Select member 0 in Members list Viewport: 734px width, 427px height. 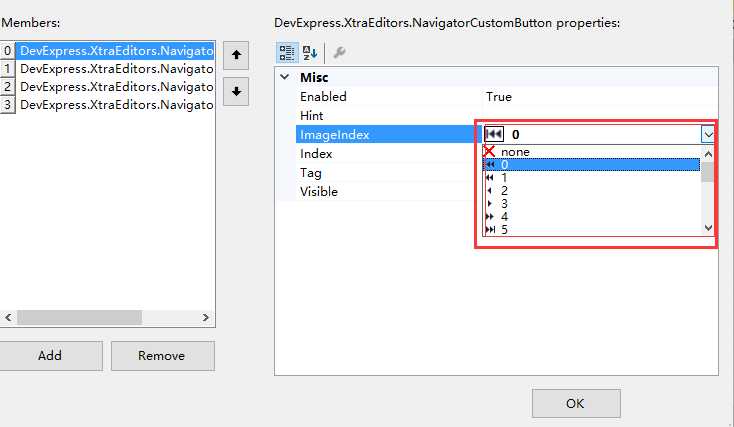(108, 51)
